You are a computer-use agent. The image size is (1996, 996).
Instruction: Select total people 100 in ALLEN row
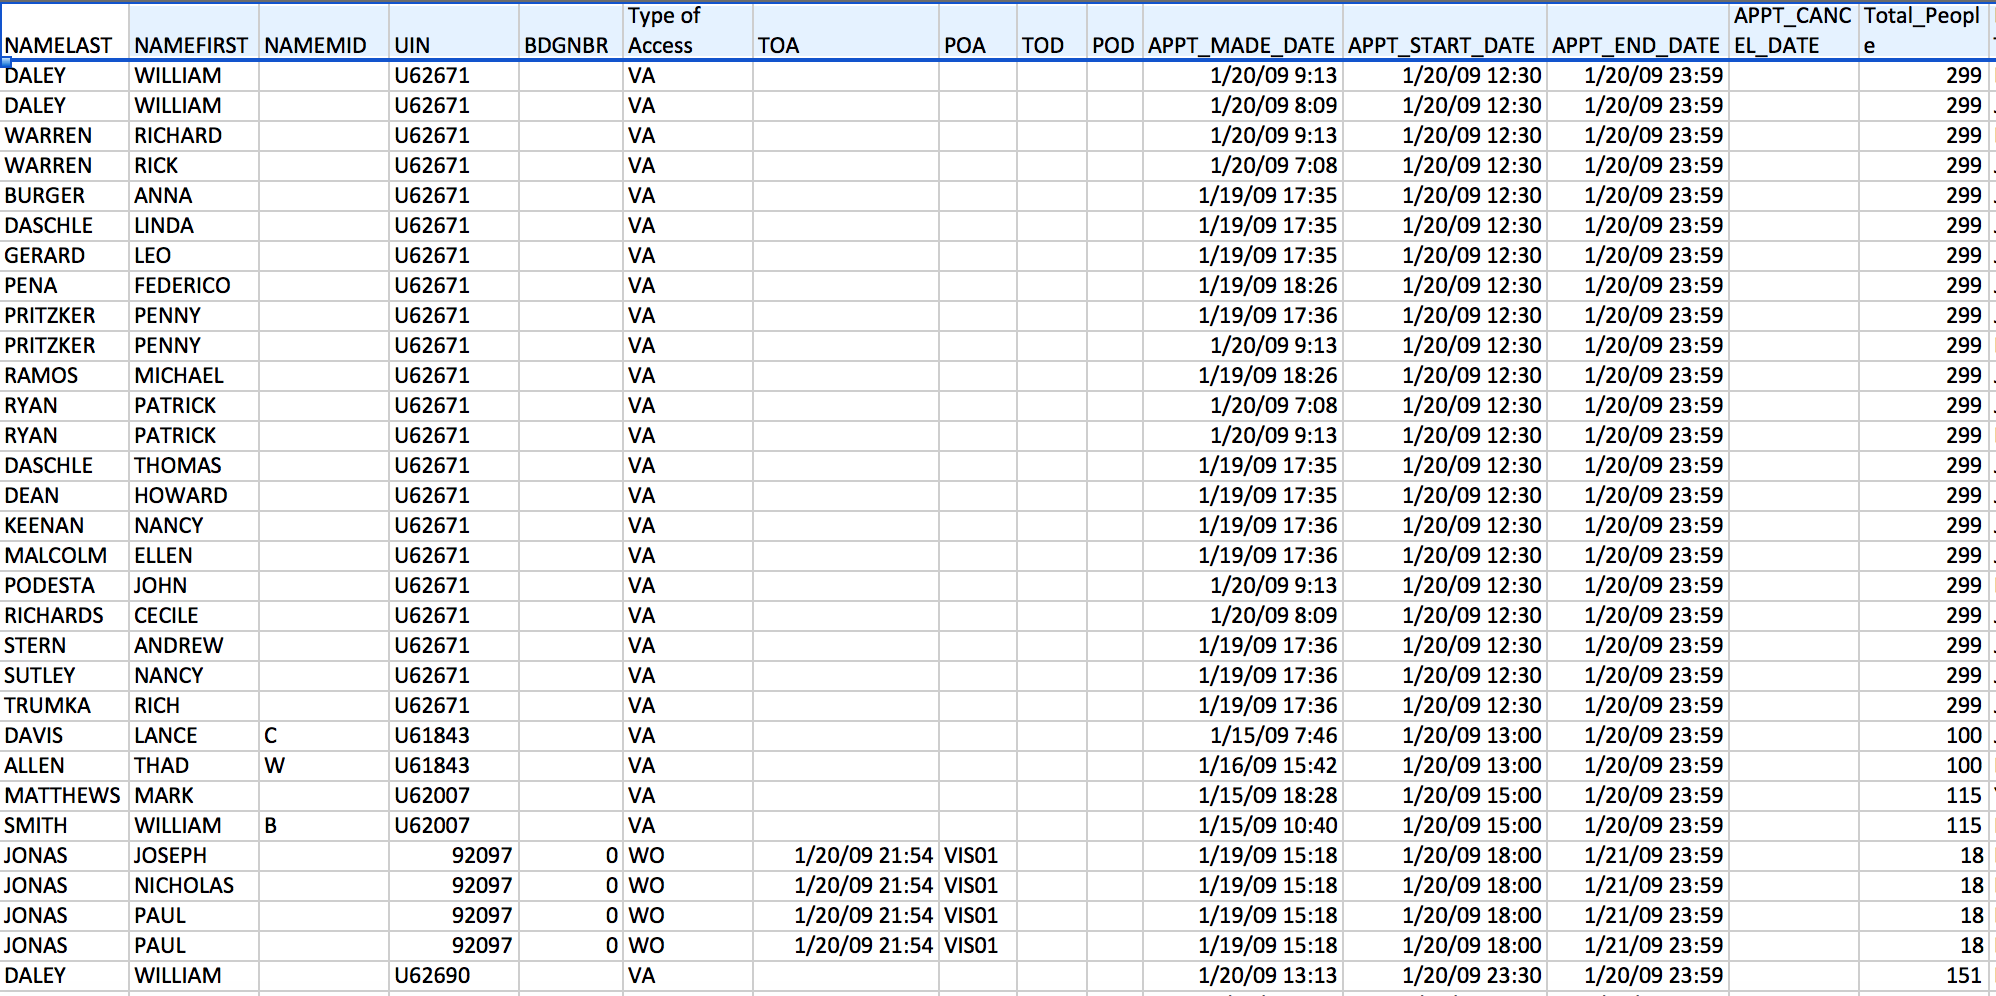tap(1924, 766)
